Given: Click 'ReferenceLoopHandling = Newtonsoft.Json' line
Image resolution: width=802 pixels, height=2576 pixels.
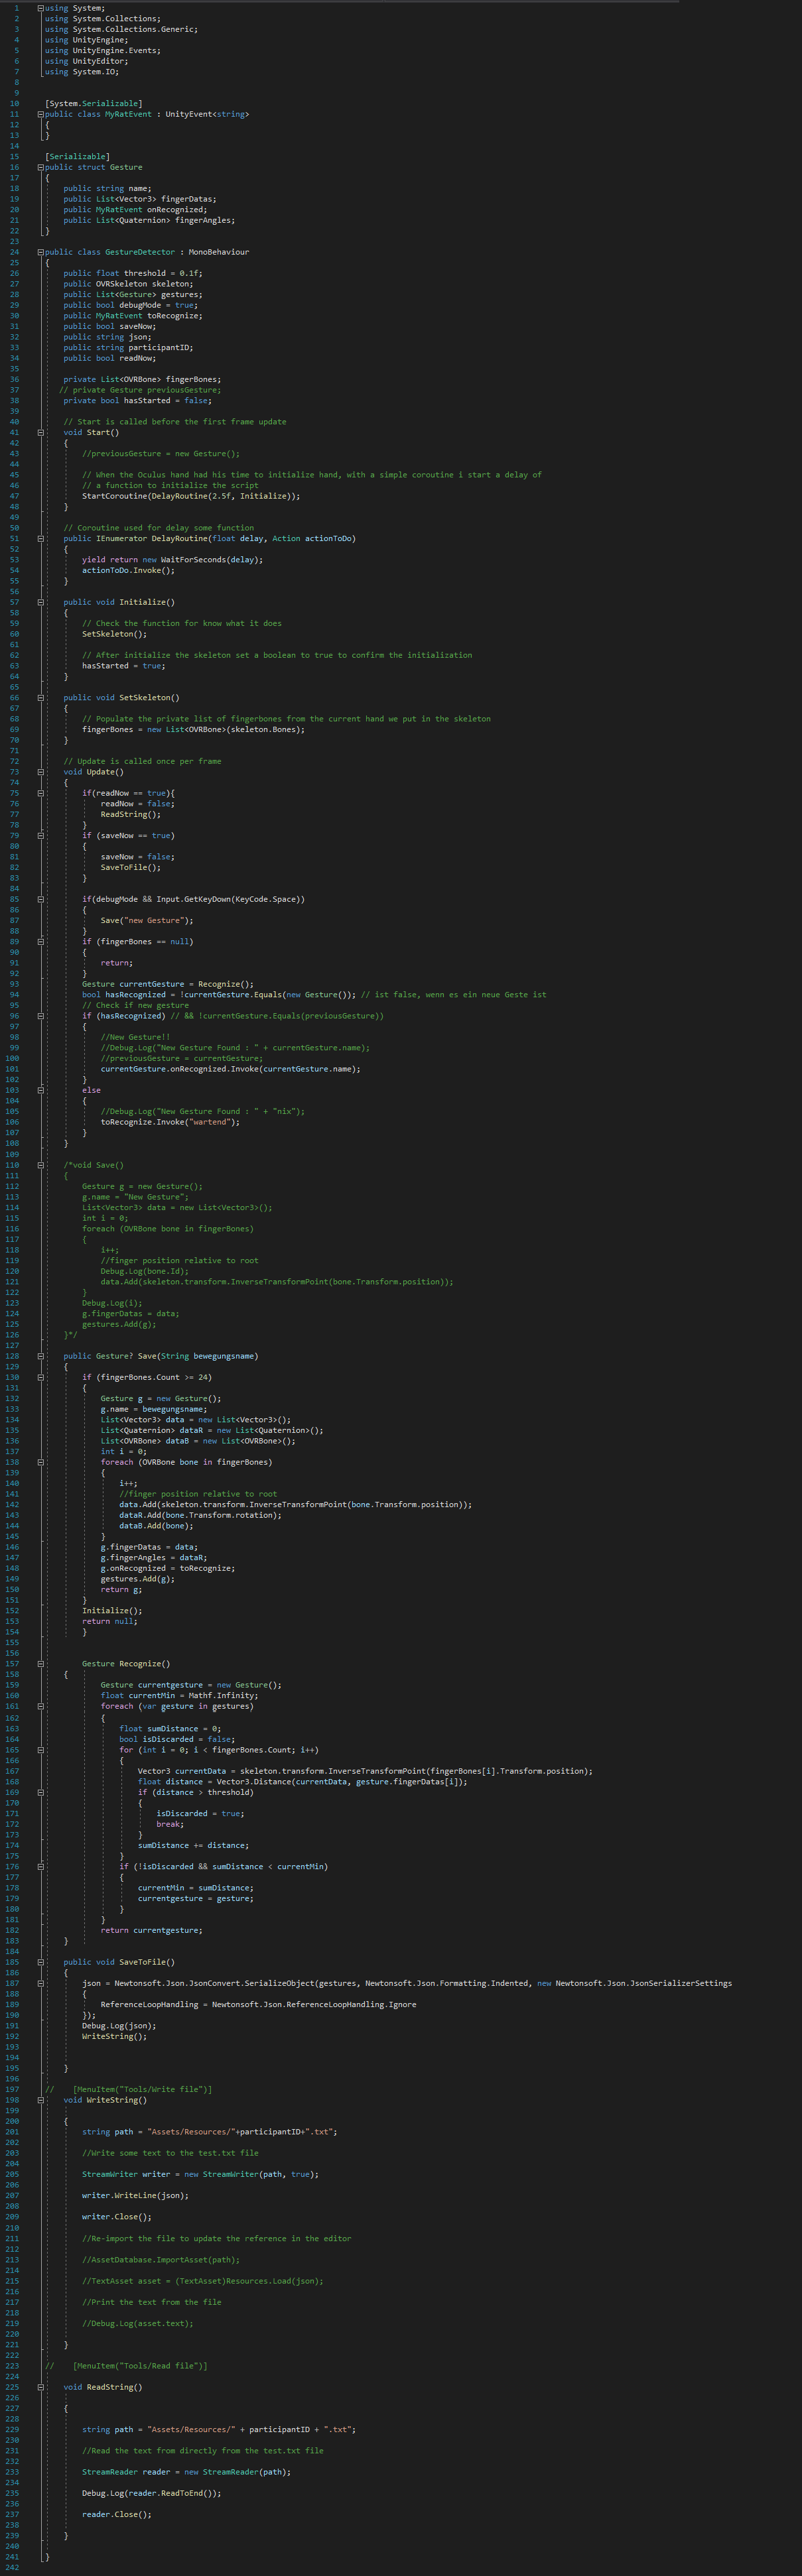Looking at the screenshot, I should [x=258, y=2004].
